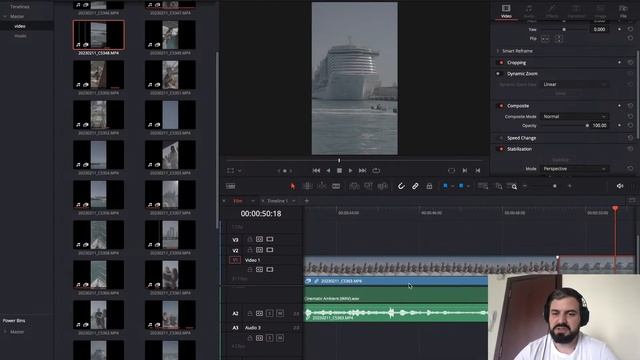Reset the Cropping section
640x360 pixels.
click(x=630, y=63)
